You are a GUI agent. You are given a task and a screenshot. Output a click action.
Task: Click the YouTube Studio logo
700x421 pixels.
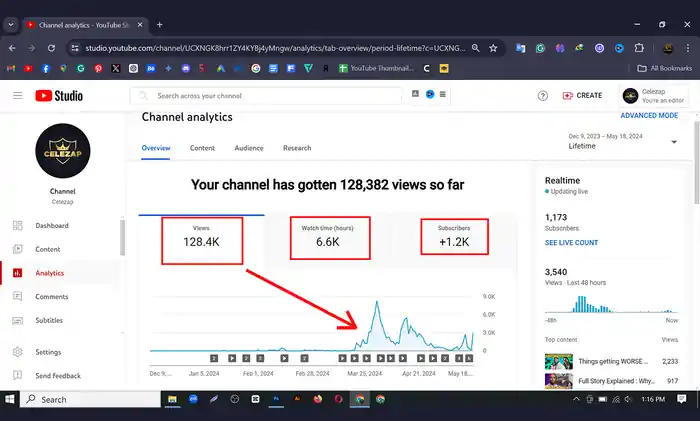tap(59, 96)
